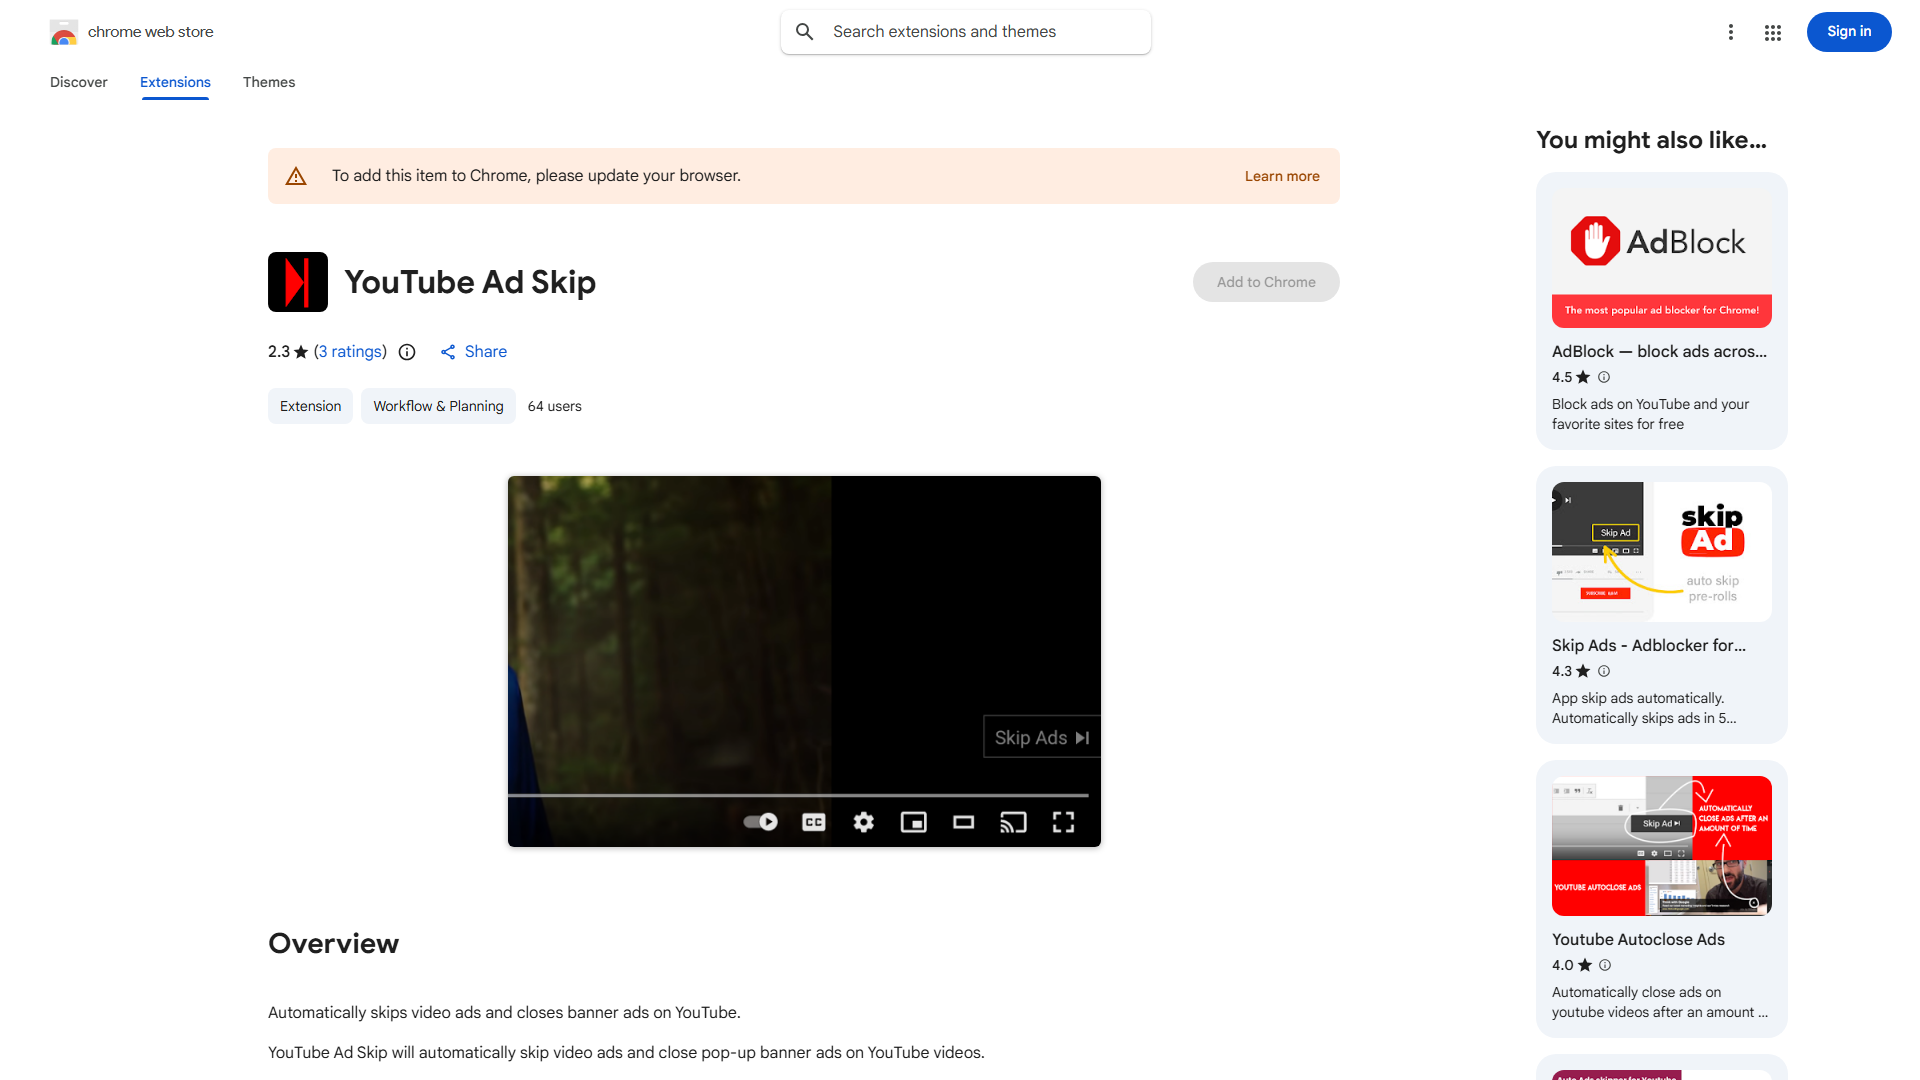Click the Share icon for the extension

pos(447,352)
